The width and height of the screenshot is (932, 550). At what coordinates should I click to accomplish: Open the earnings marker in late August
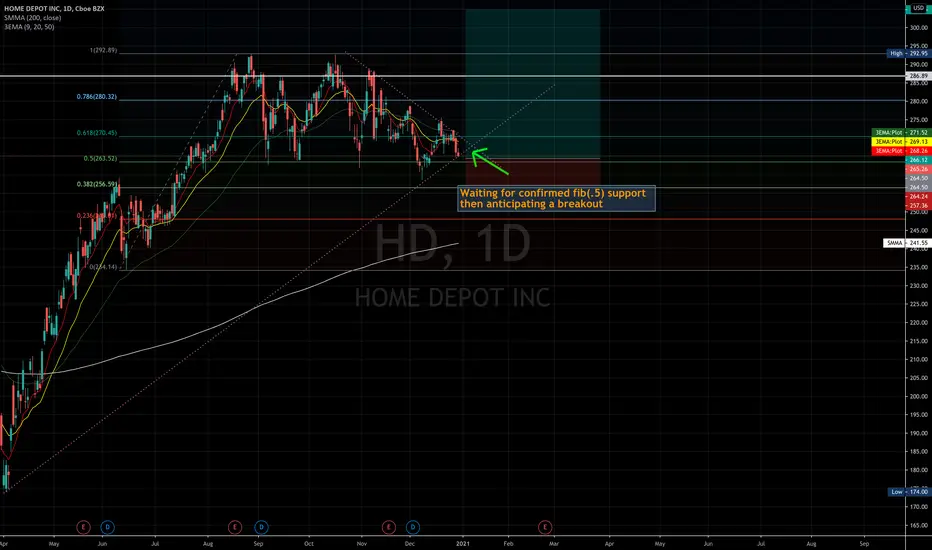235,527
